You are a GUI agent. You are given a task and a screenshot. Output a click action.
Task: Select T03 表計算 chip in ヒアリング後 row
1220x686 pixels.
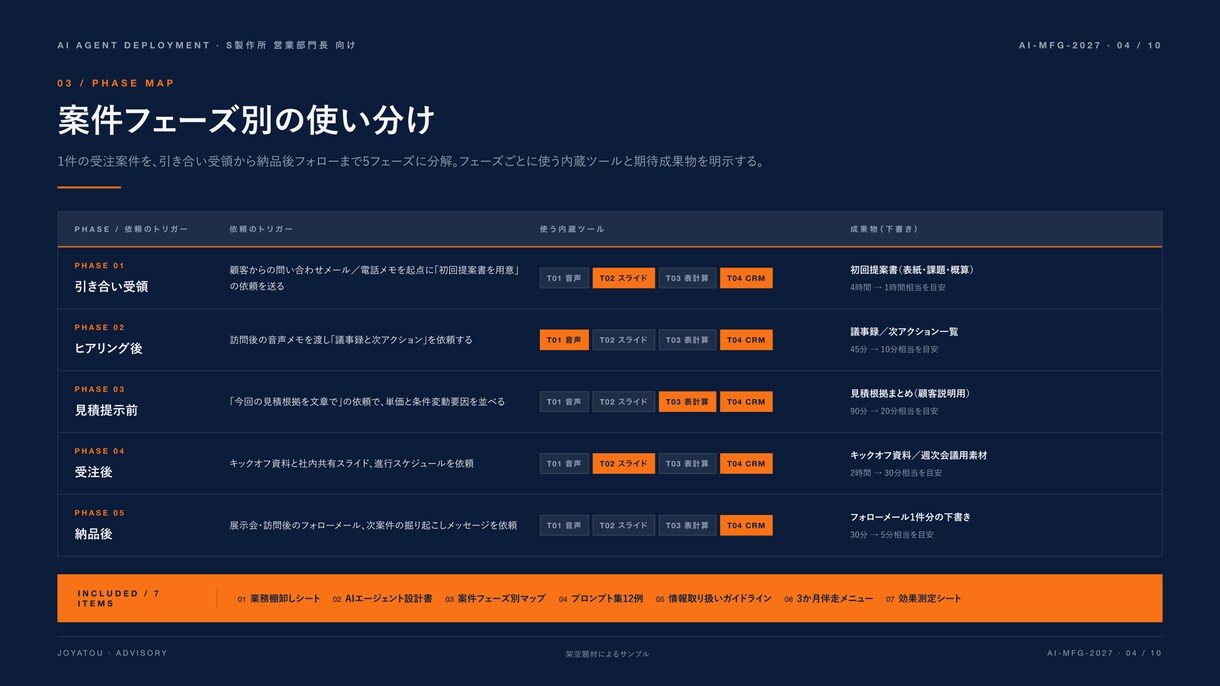(688, 340)
